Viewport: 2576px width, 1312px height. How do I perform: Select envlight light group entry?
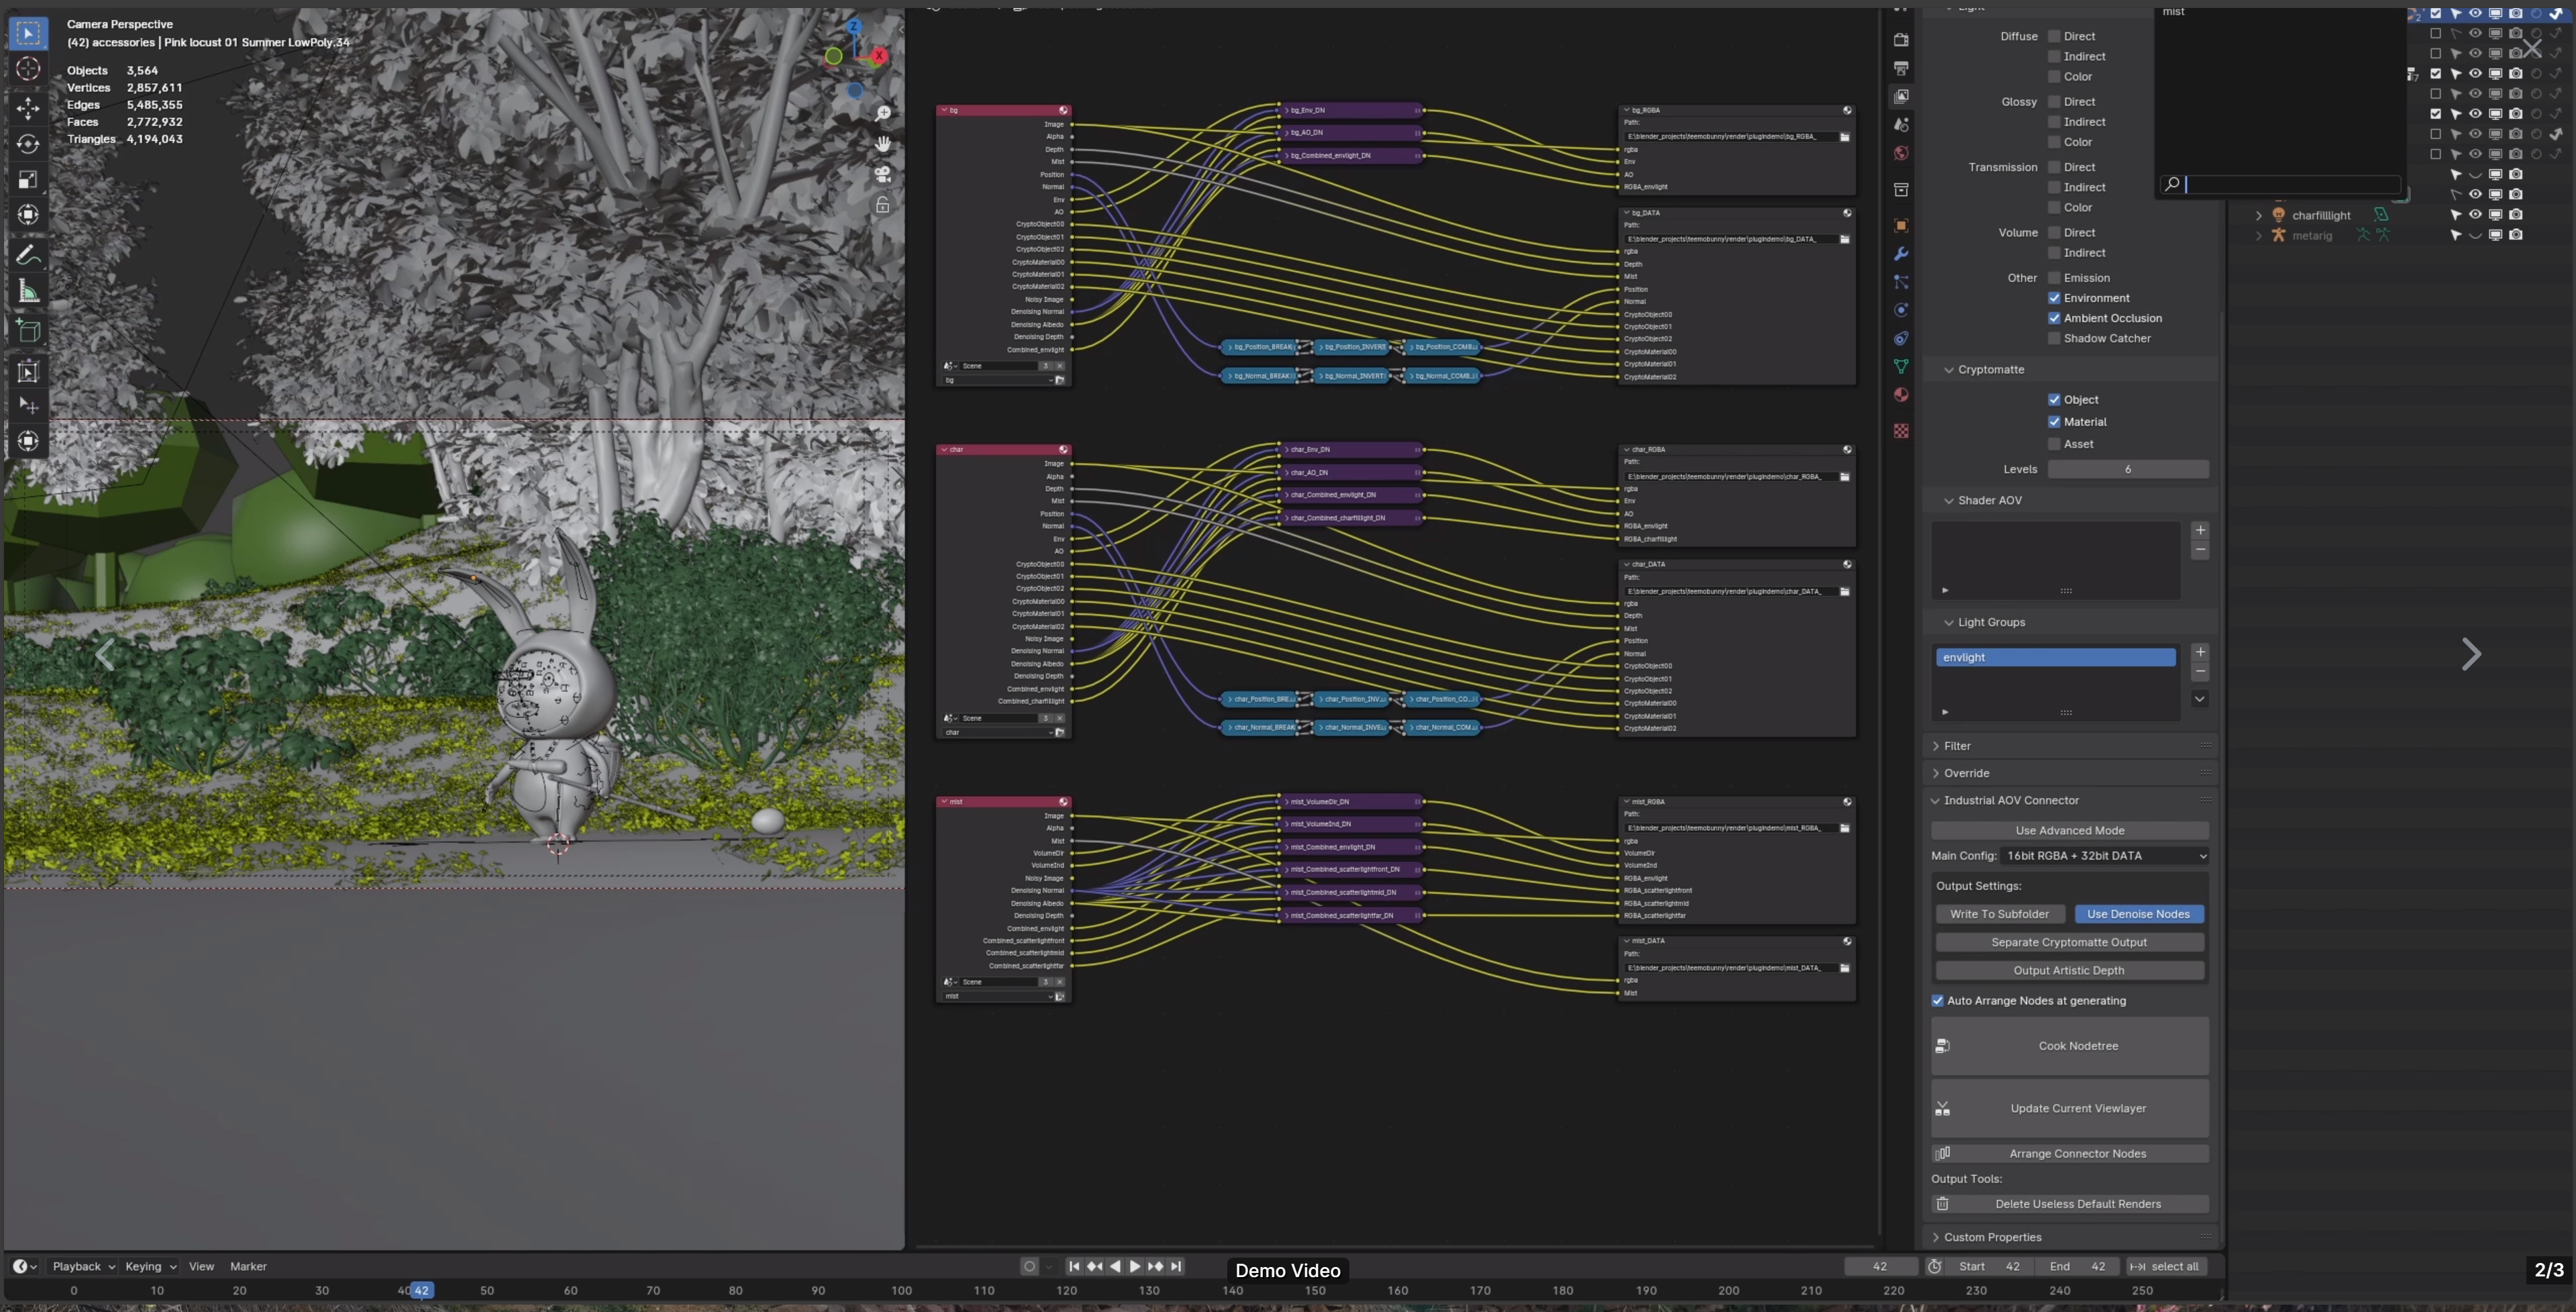(2055, 658)
